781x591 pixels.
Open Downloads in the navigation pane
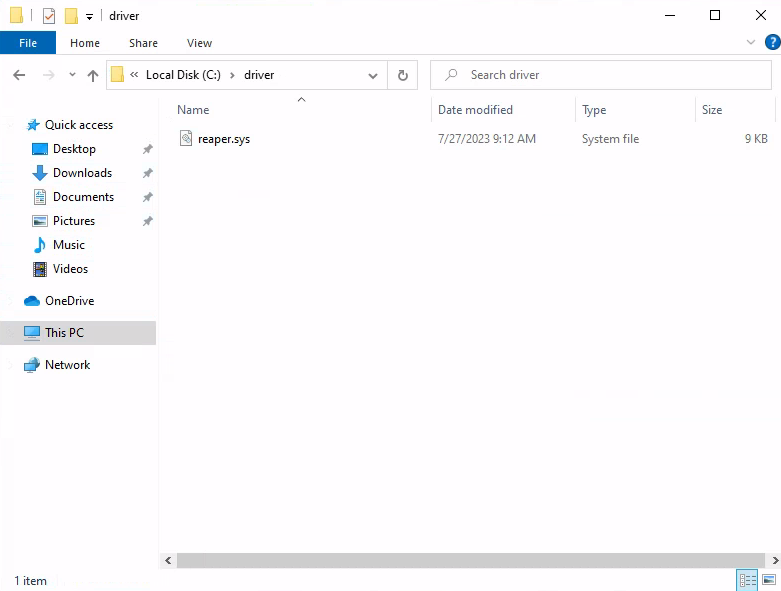point(82,172)
